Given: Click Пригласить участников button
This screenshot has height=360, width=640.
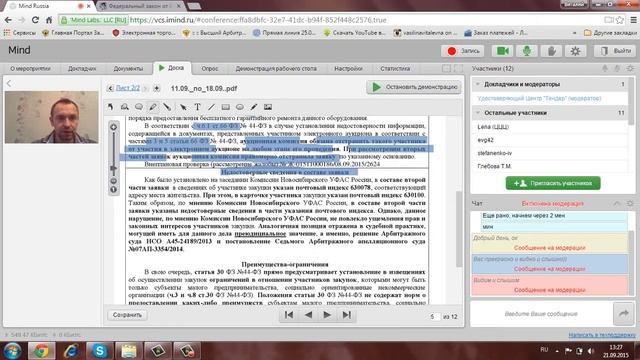Looking at the screenshot, I should (553, 183).
